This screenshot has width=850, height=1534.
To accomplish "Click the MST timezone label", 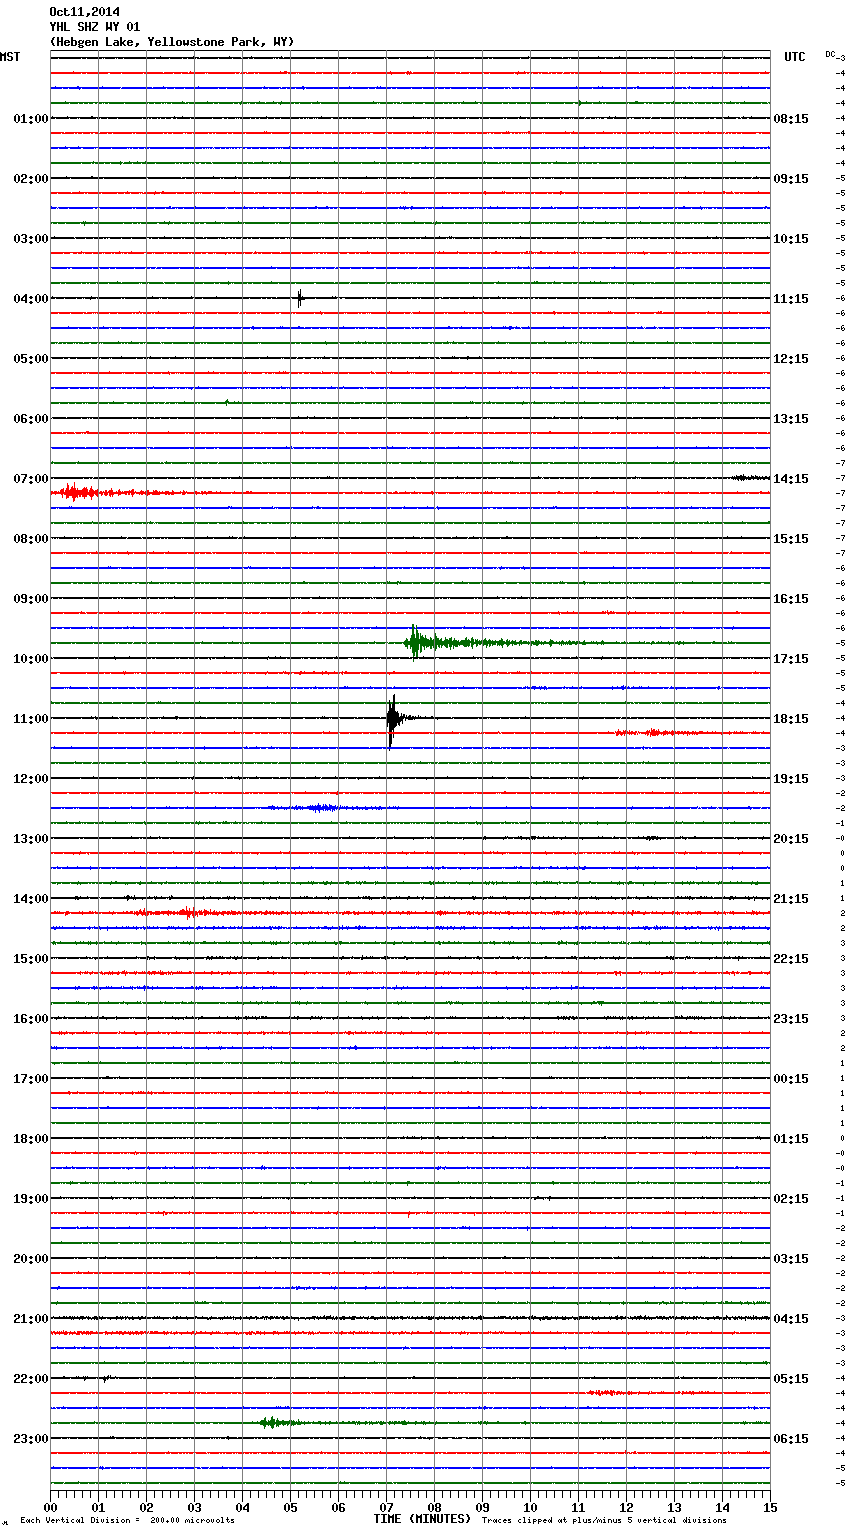I will [10, 57].
